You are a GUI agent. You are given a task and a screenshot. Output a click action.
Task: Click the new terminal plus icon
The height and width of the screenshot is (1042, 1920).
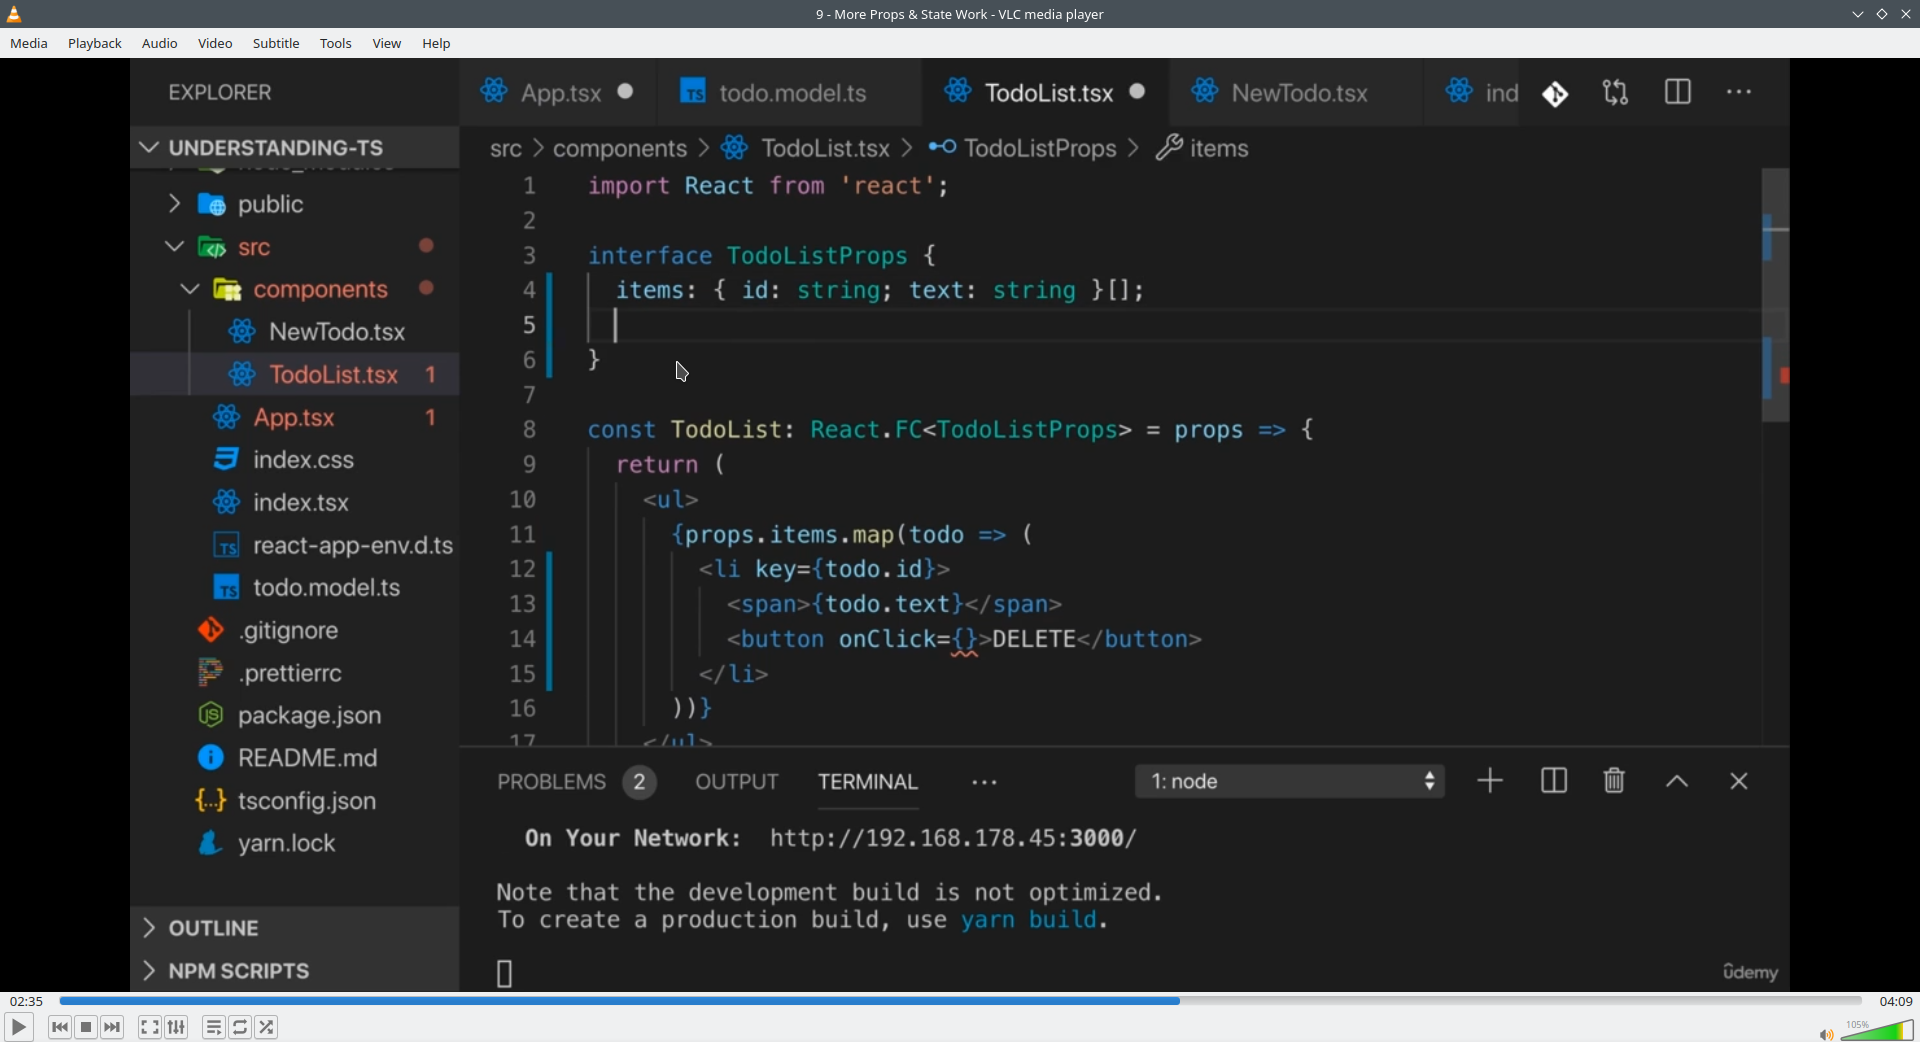1490,782
